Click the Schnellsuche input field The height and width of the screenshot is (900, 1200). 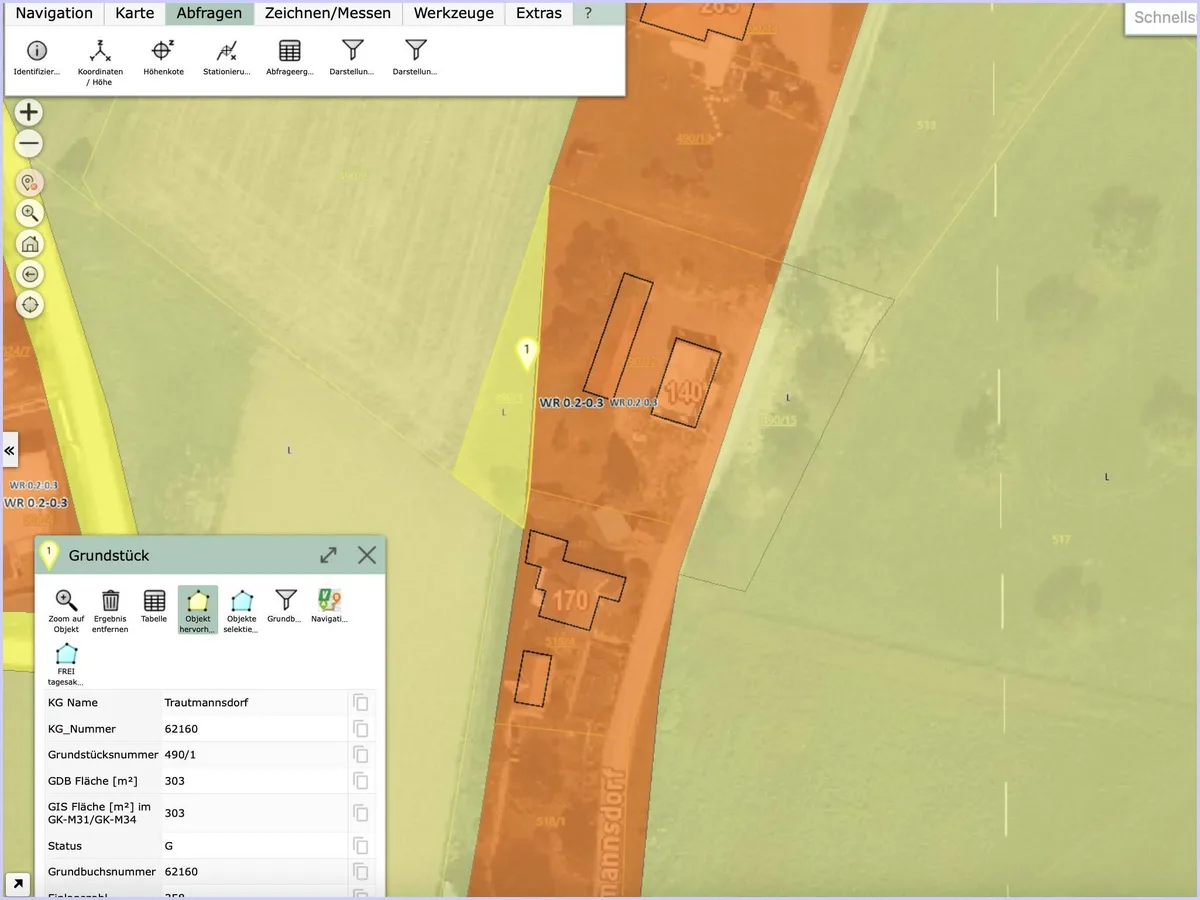click(1162, 18)
